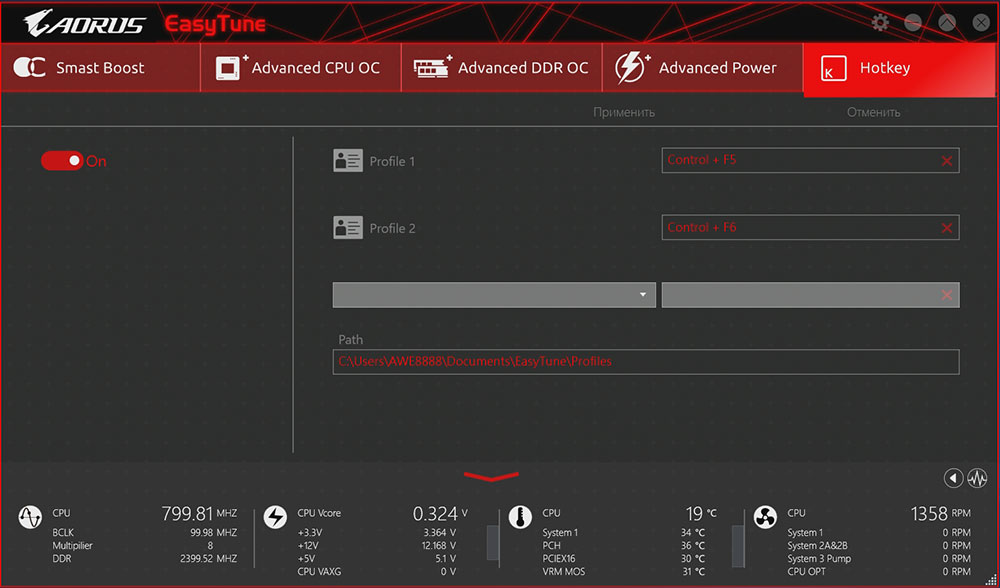This screenshot has width=1000, height=588.
Task: Click the Отменить cancel button
Action: [x=874, y=112]
